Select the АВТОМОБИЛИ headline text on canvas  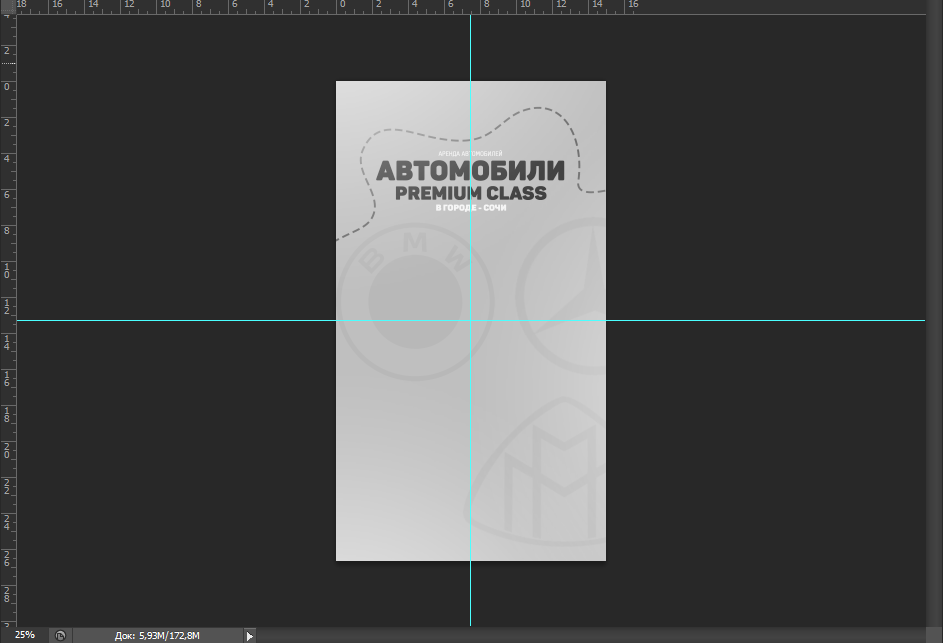pos(470,171)
